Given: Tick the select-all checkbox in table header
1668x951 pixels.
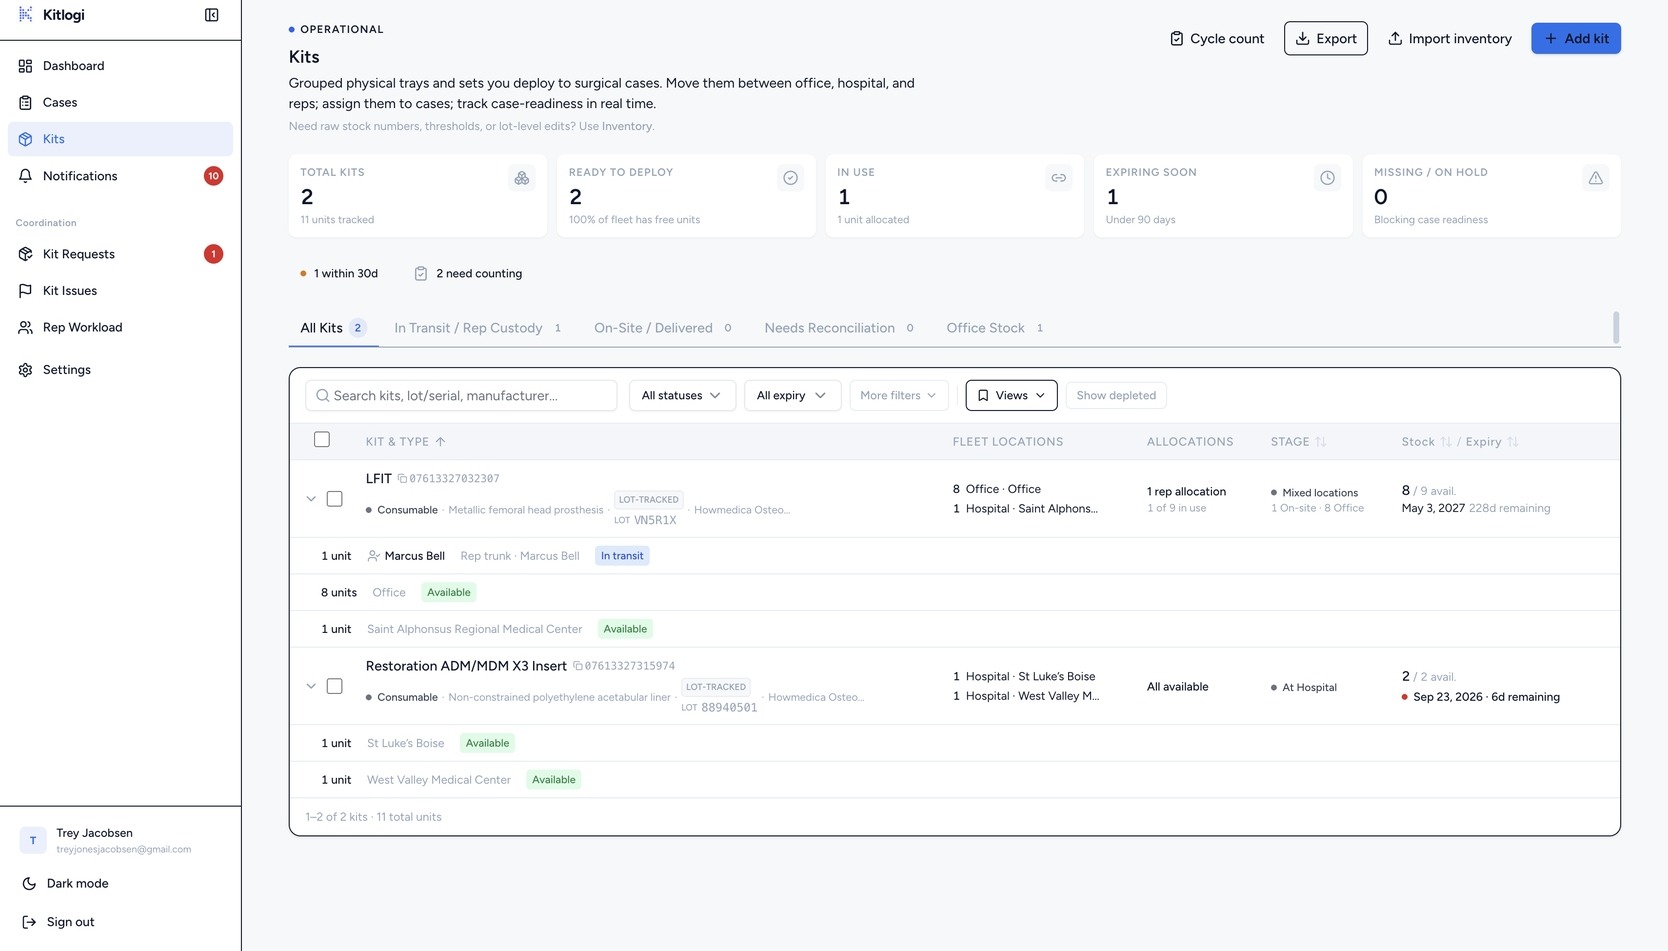Looking at the screenshot, I should 322,440.
